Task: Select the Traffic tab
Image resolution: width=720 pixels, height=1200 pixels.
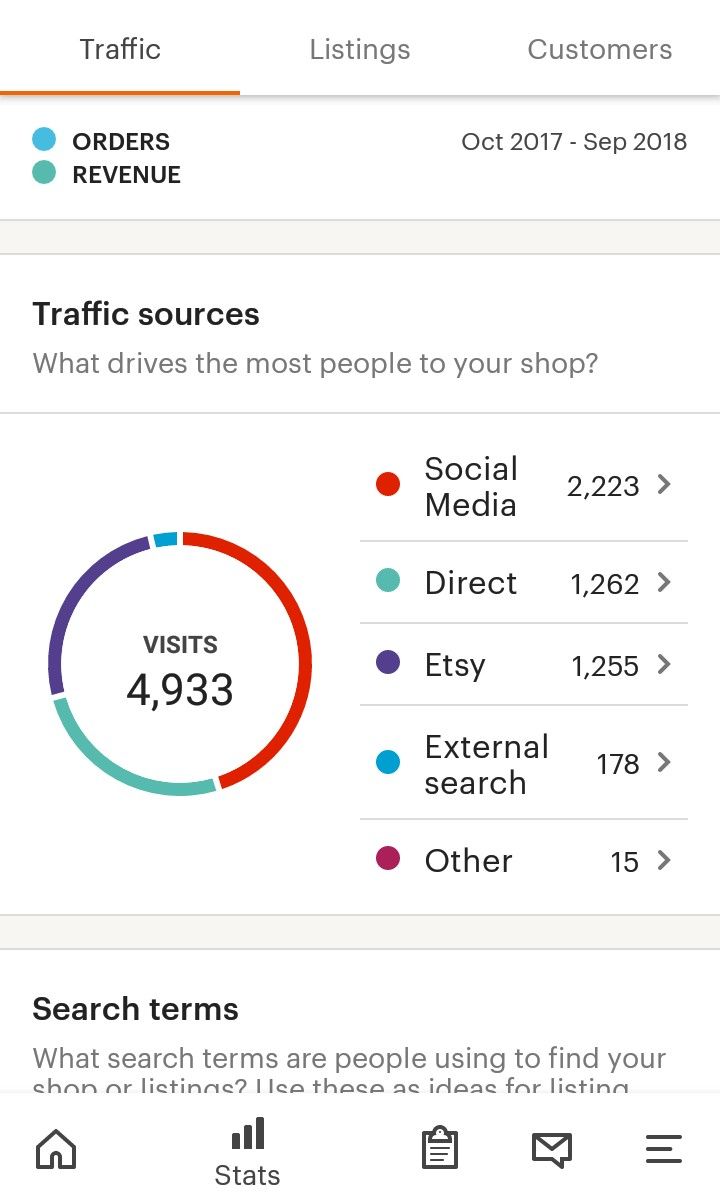Action: [120, 48]
